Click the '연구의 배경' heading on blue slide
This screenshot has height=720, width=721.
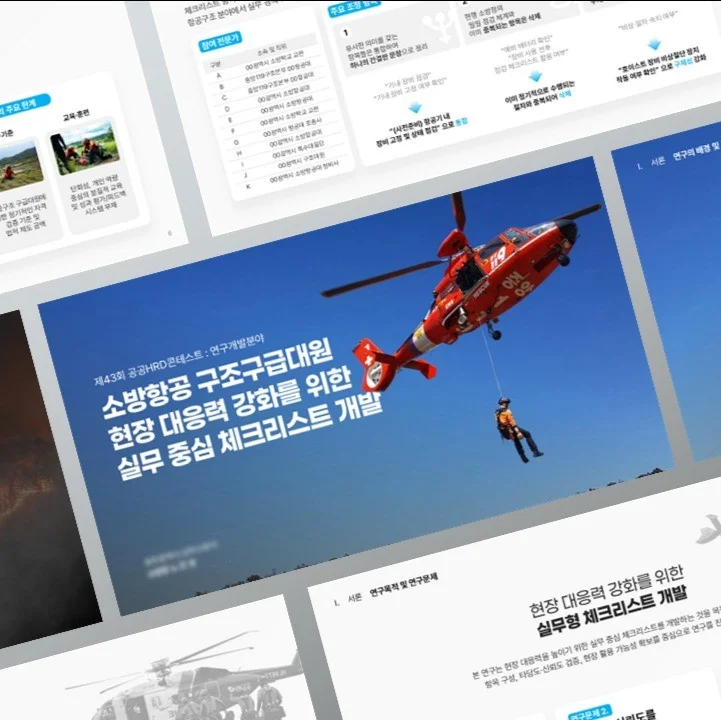691,153
